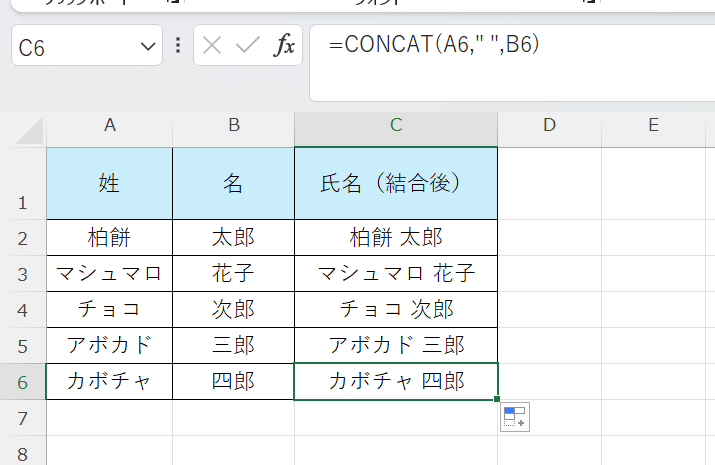The width and height of the screenshot is (715, 465).
Task: Click the Insert Function fx icon
Action: 285,46
